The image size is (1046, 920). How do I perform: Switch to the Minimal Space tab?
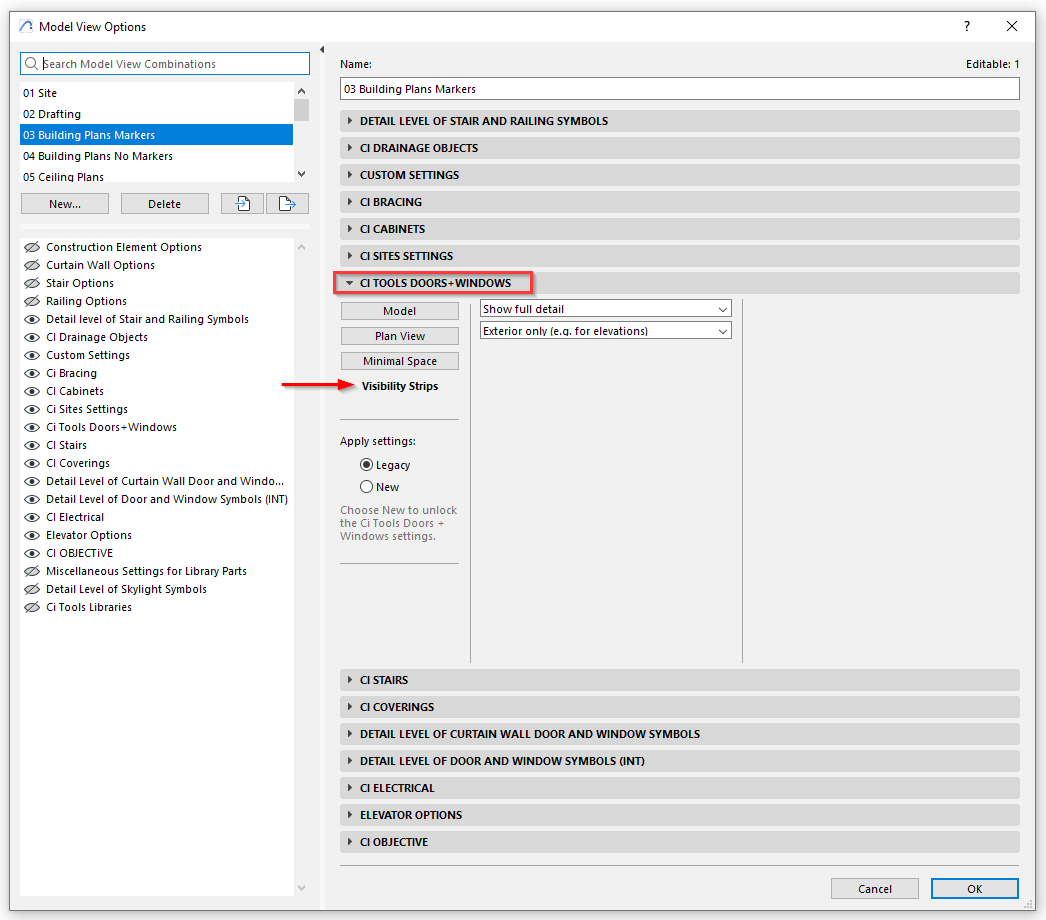[400, 361]
